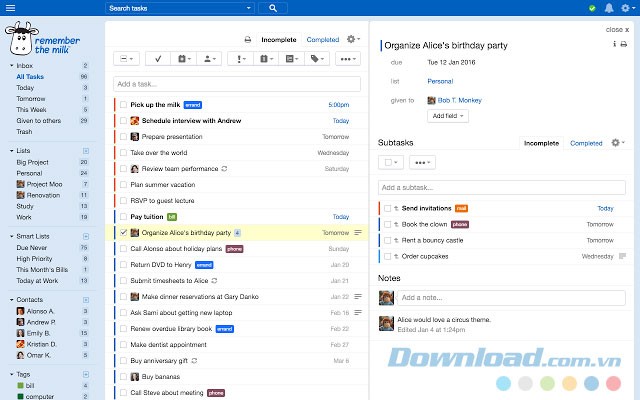Tick the 'Send invitations' subtask checkbox
Image resolution: width=640 pixels, height=400 pixels.
pyautogui.click(x=386, y=208)
